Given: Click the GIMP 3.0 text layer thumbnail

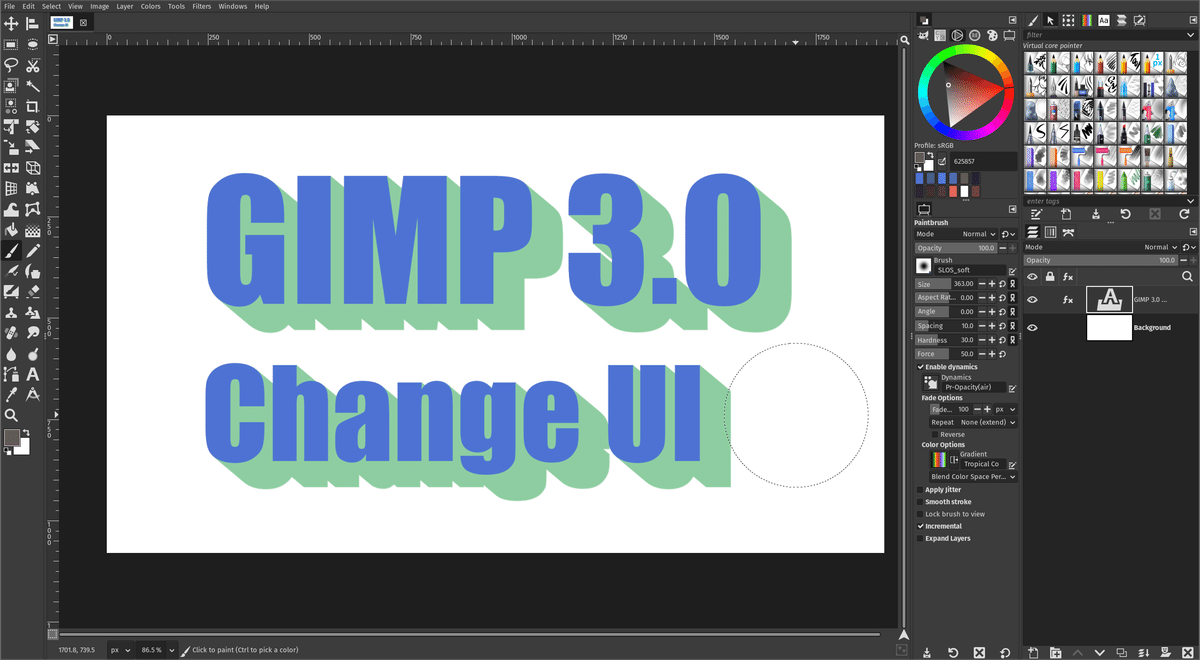Looking at the screenshot, I should (1110, 299).
